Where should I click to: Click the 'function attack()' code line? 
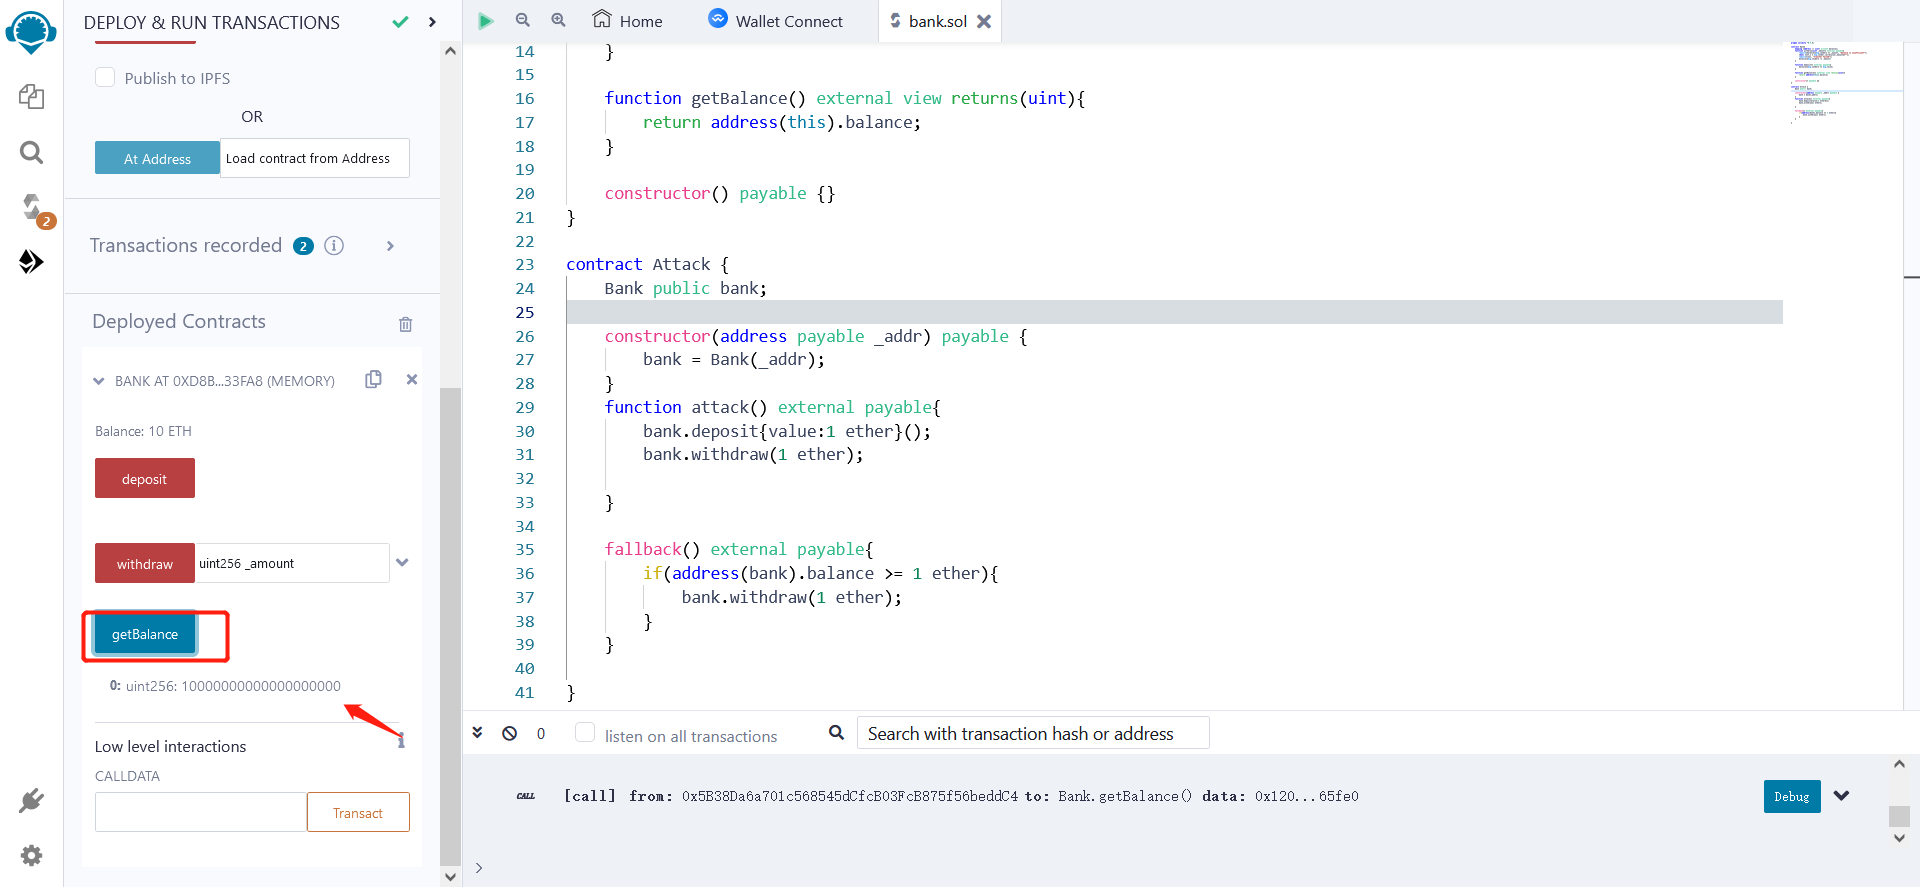pos(772,407)
